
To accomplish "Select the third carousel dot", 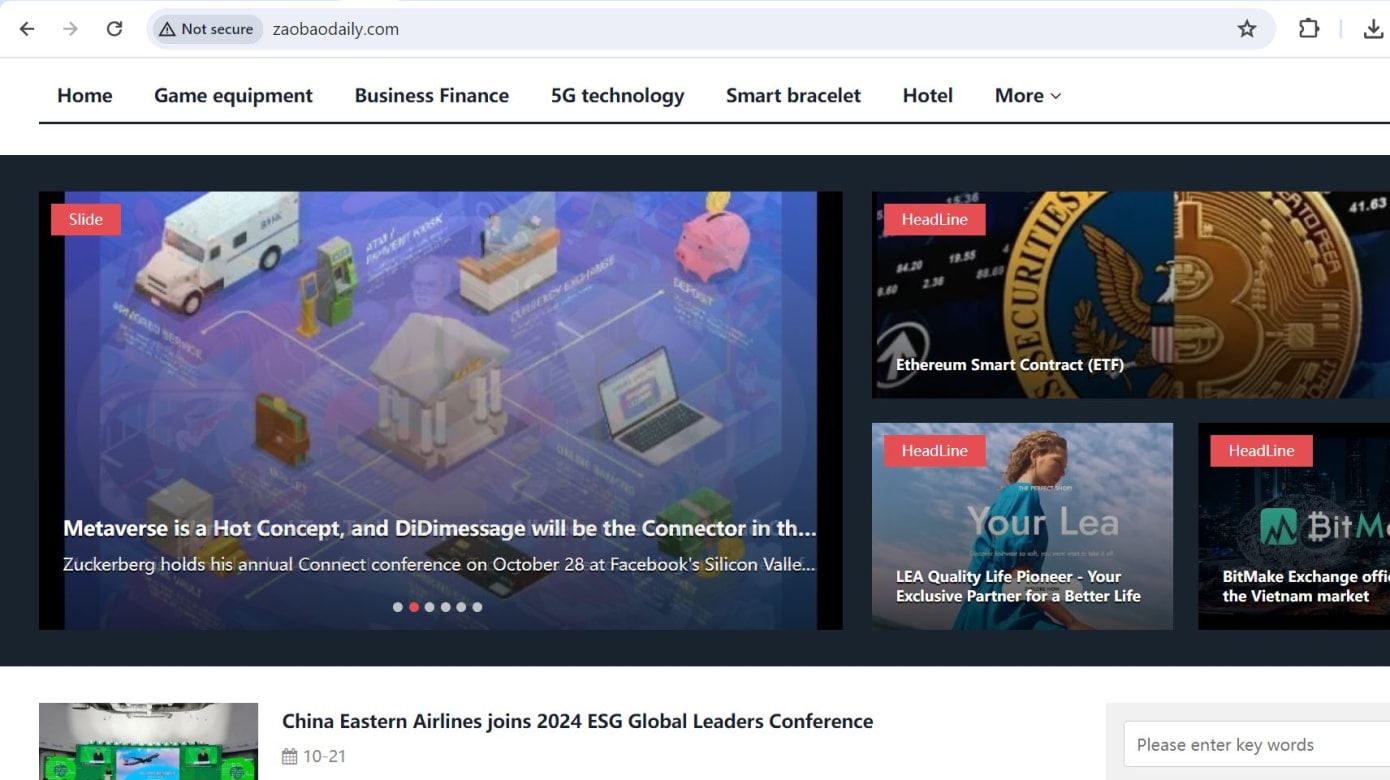I will coord(430,607).
